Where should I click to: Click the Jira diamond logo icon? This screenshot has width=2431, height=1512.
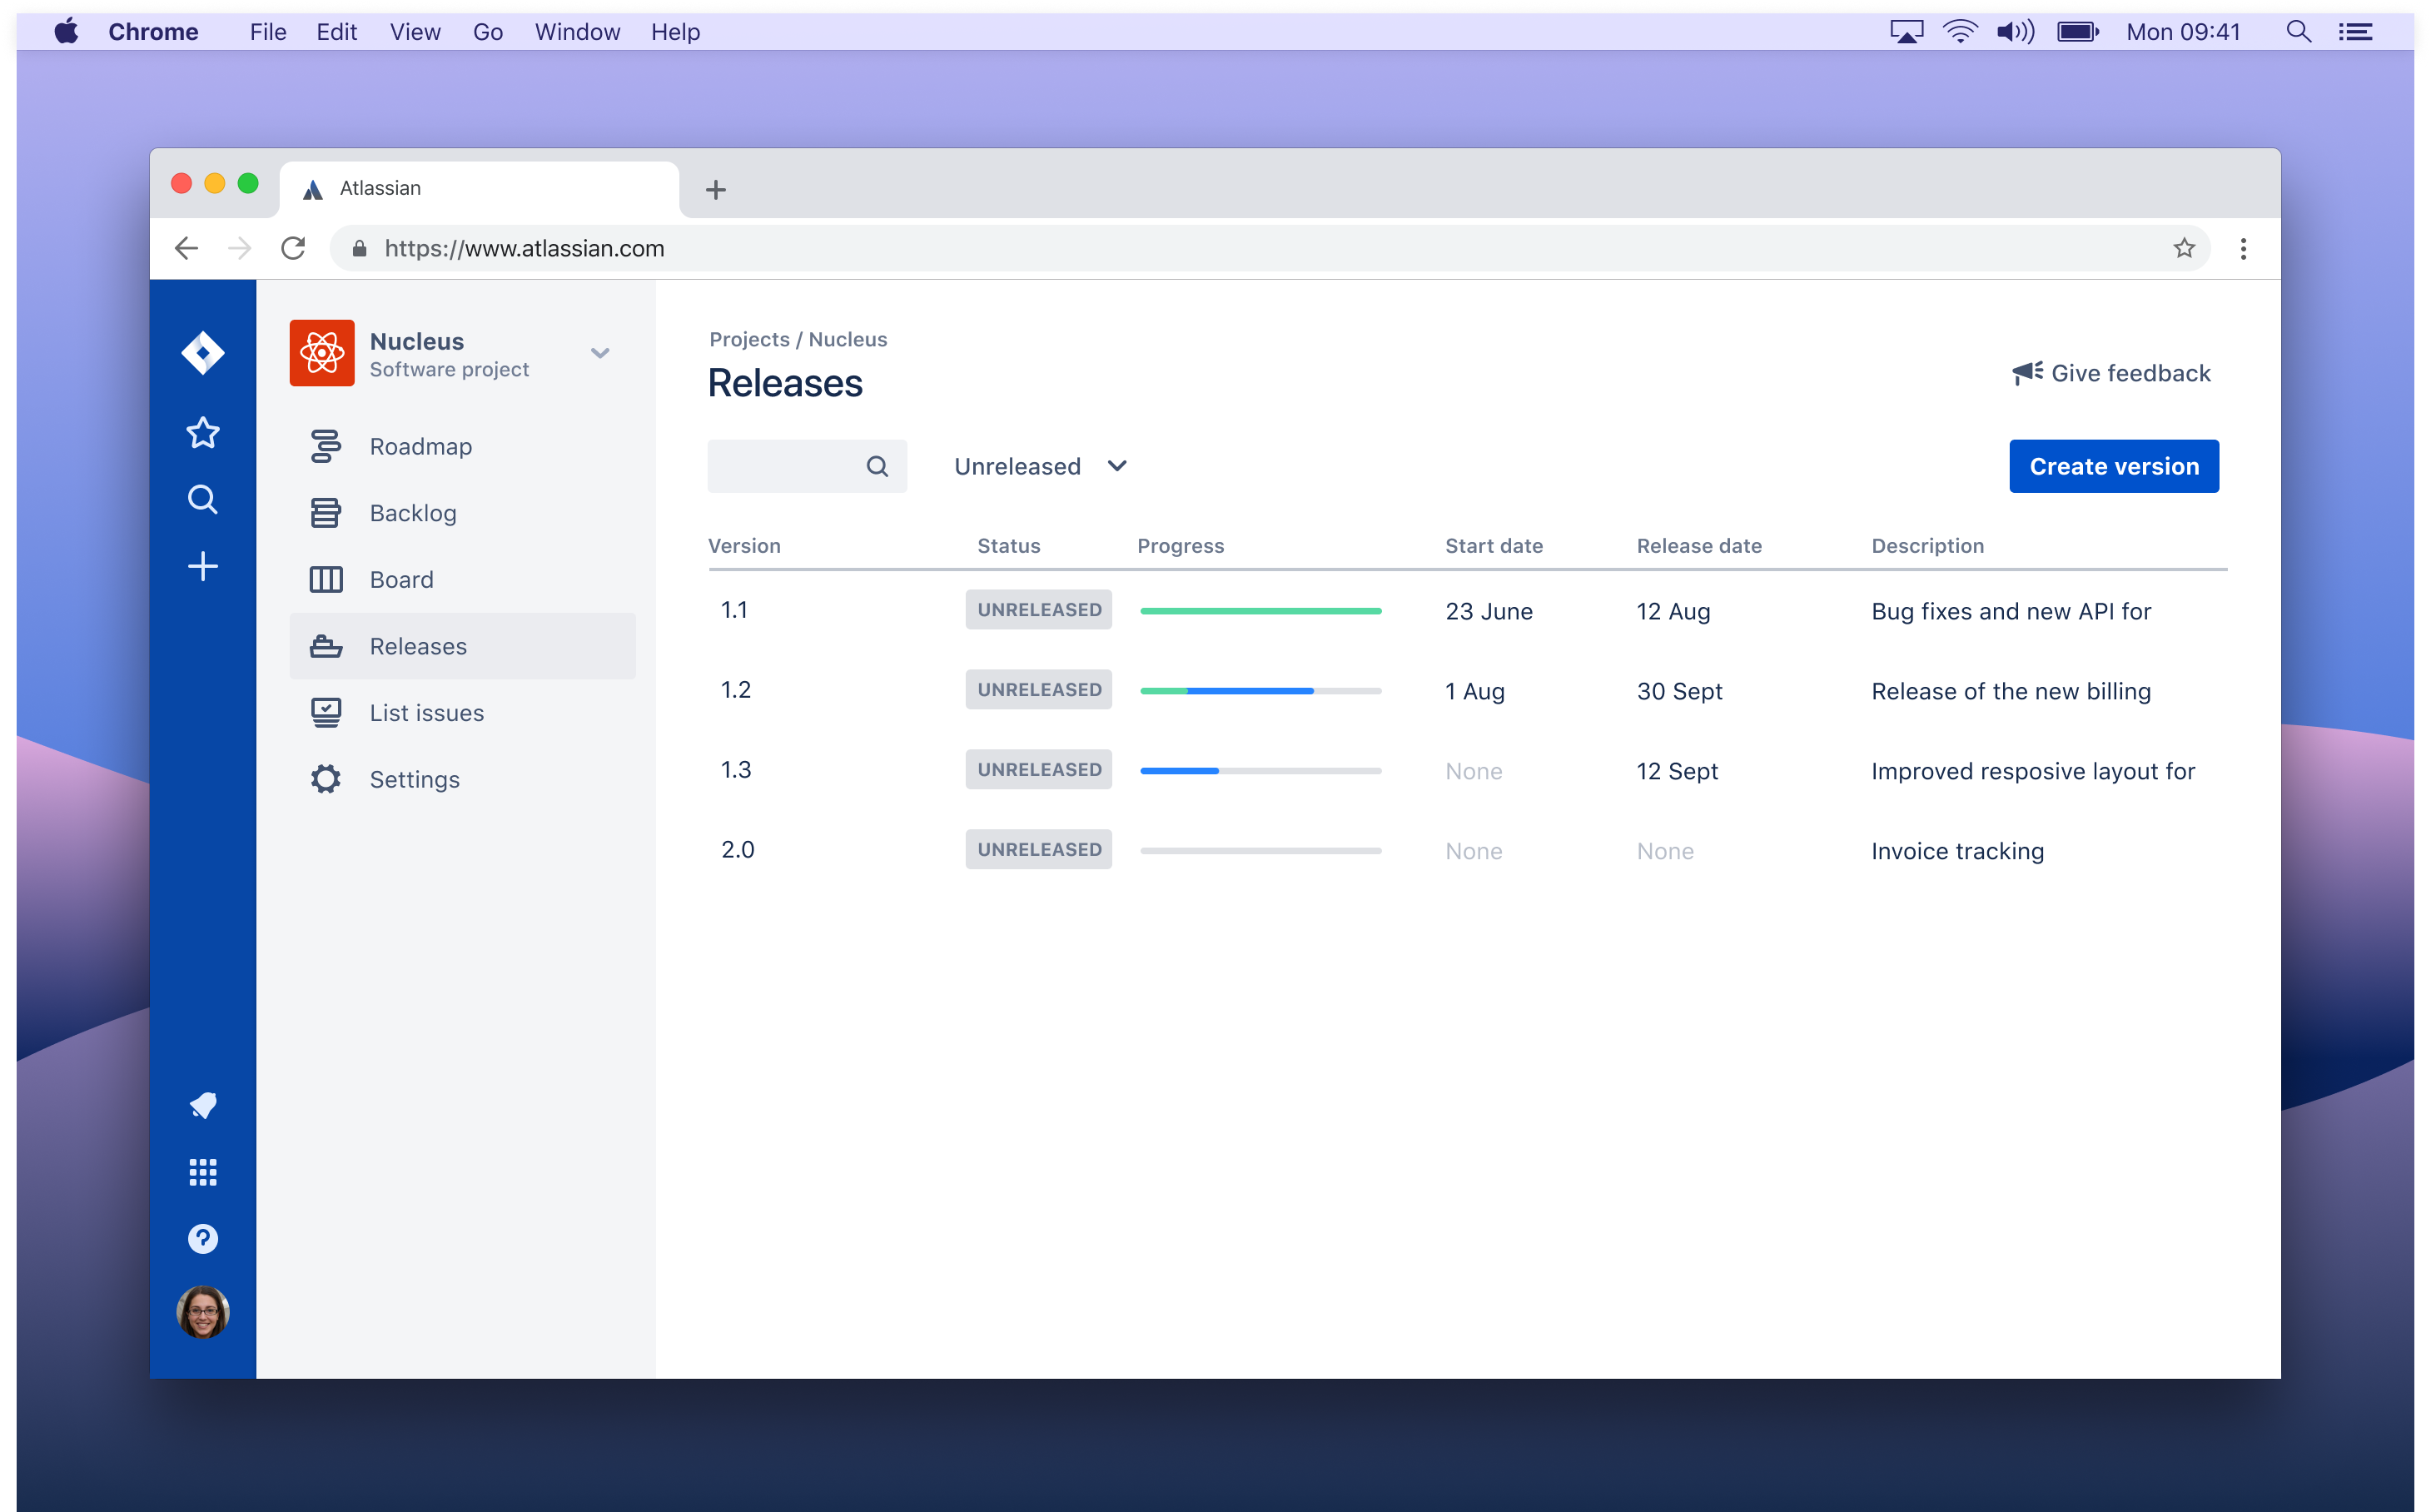[203, 353]
